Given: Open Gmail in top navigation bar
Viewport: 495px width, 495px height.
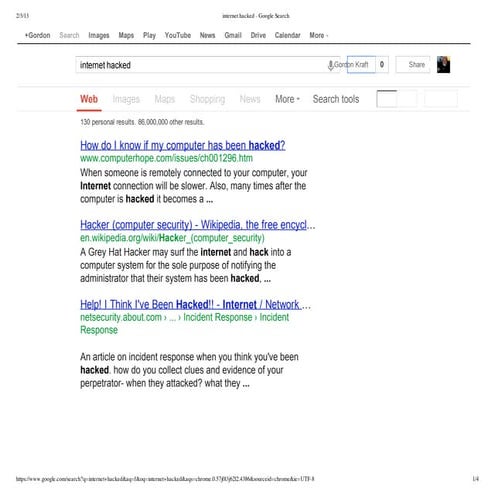Looking at the screenshot, I should coord(233,35).
